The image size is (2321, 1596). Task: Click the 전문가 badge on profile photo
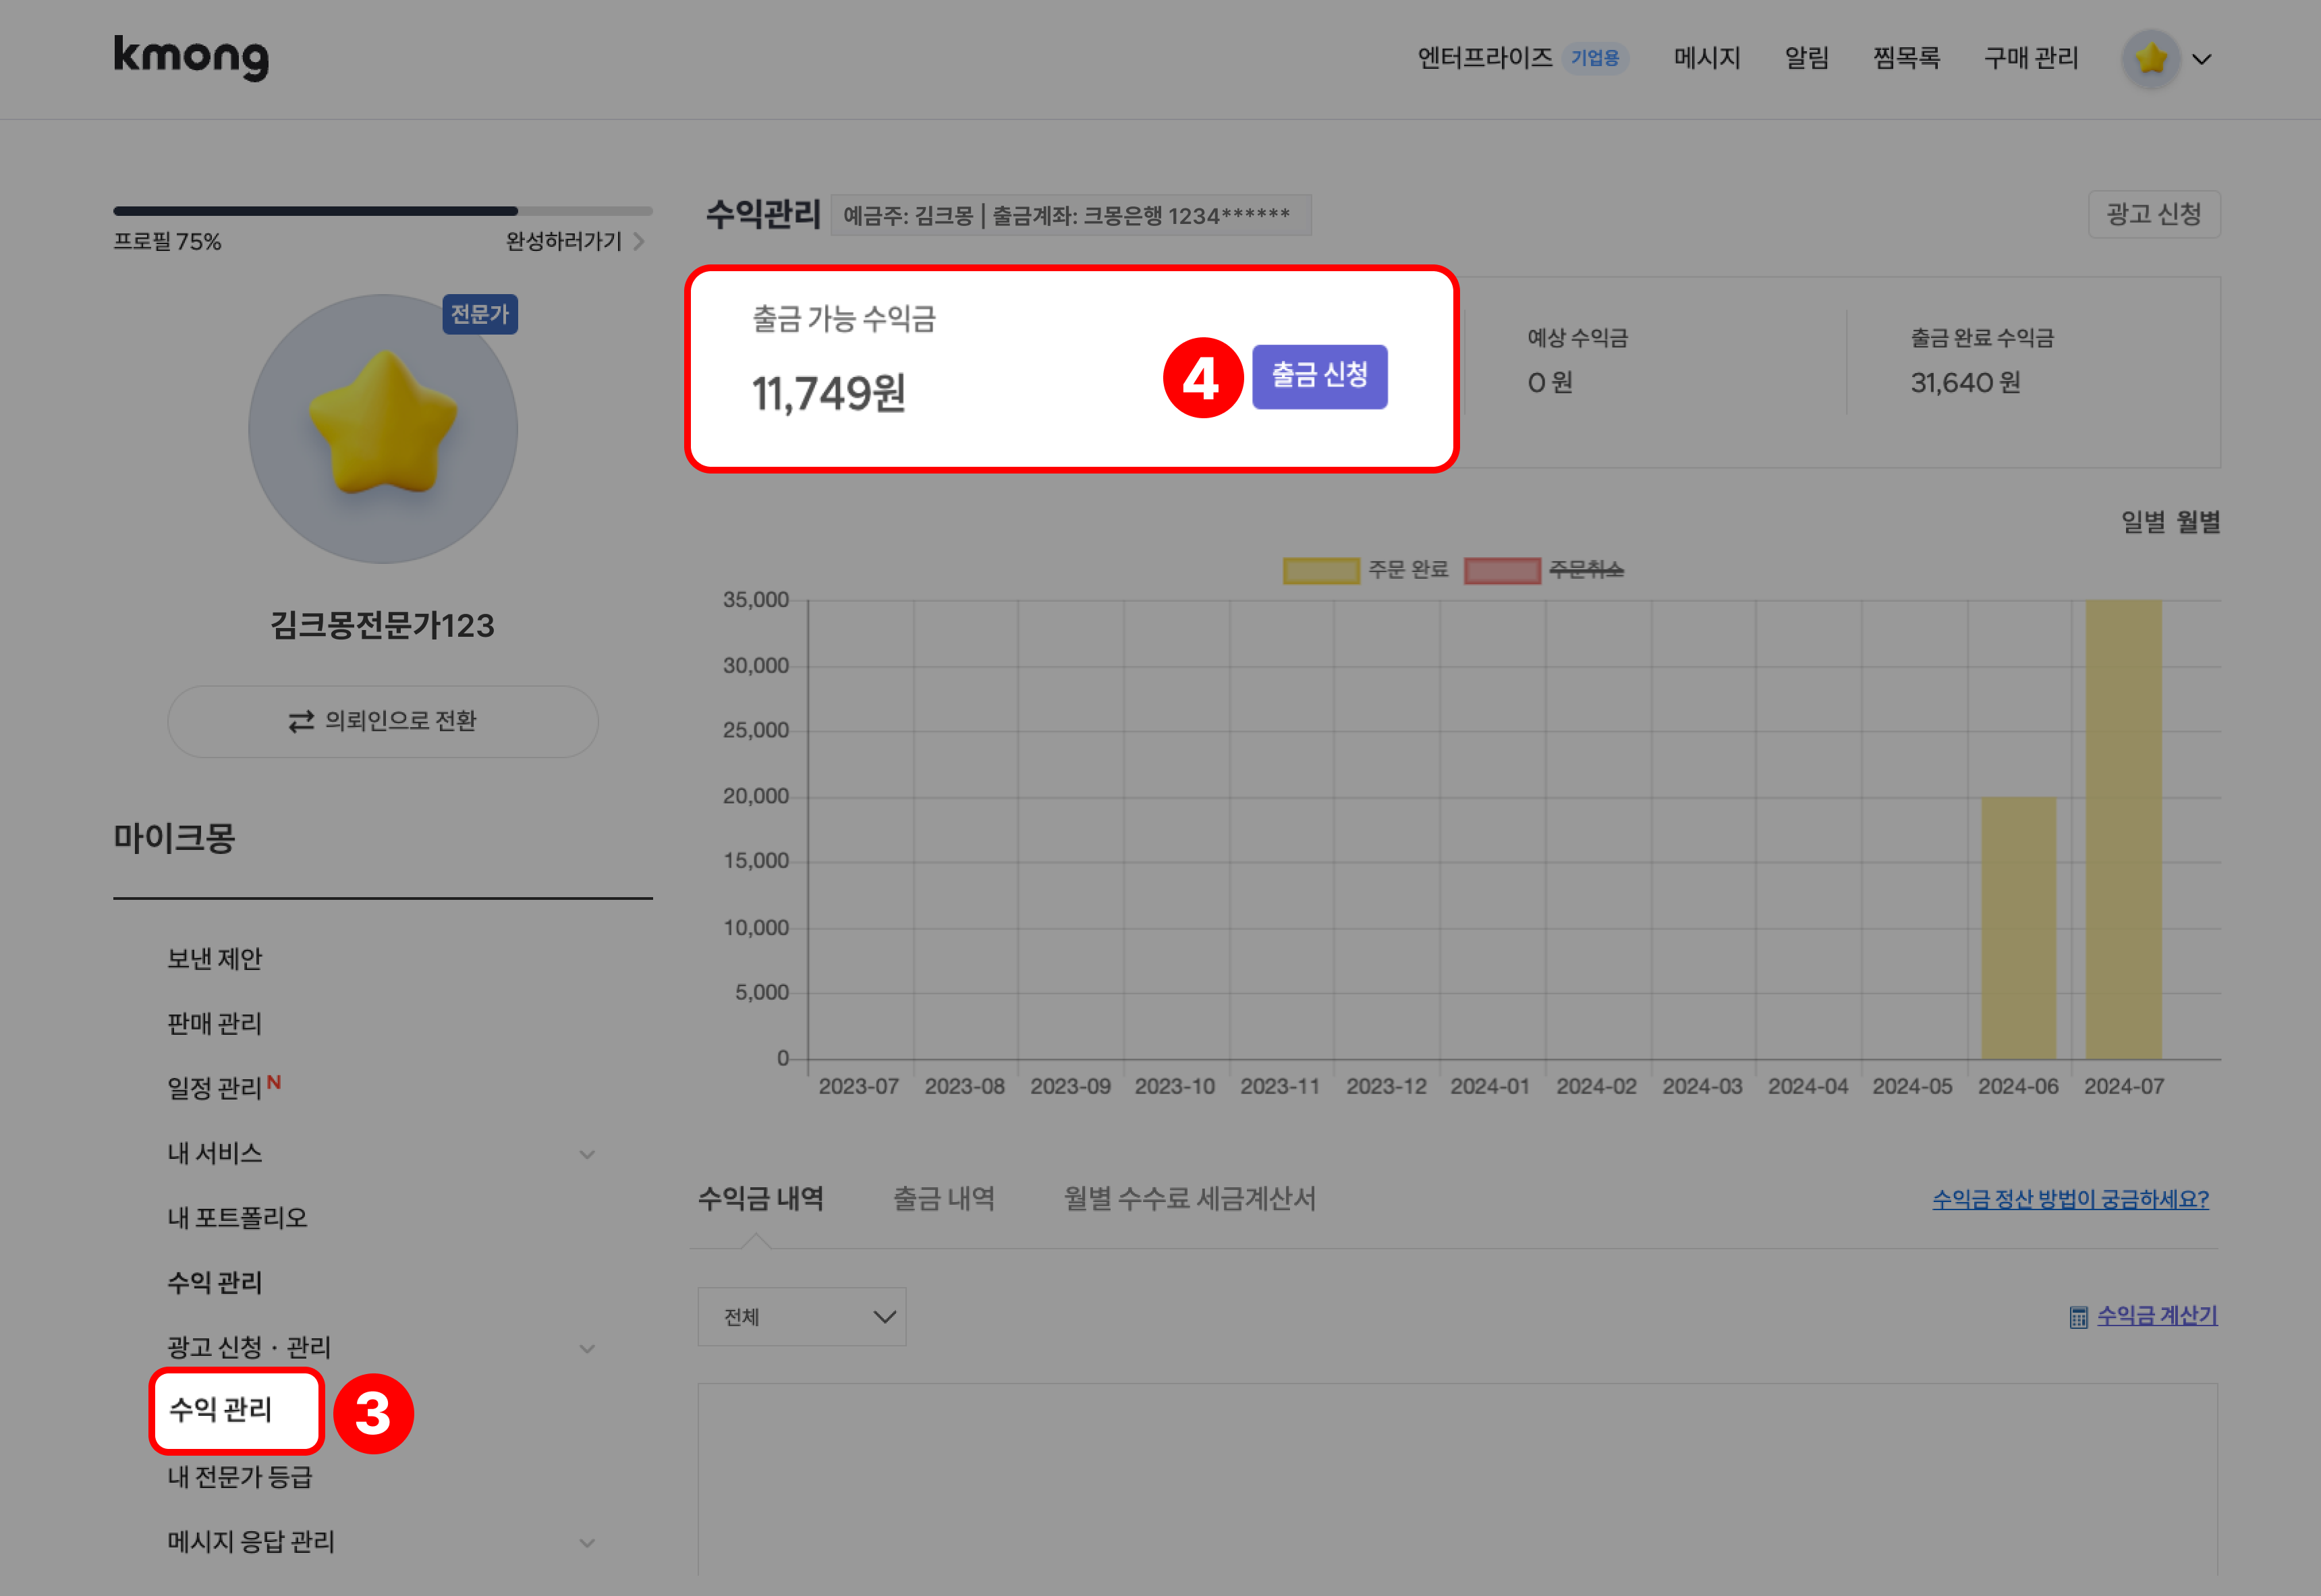[480, 314]
